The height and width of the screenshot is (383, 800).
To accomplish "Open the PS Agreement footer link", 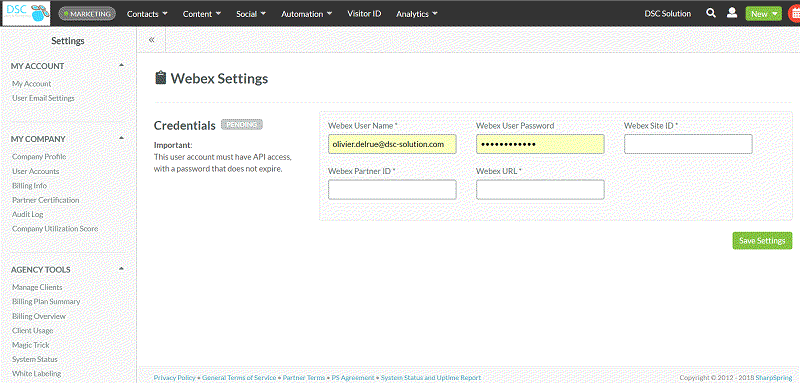I will [353, 378].
